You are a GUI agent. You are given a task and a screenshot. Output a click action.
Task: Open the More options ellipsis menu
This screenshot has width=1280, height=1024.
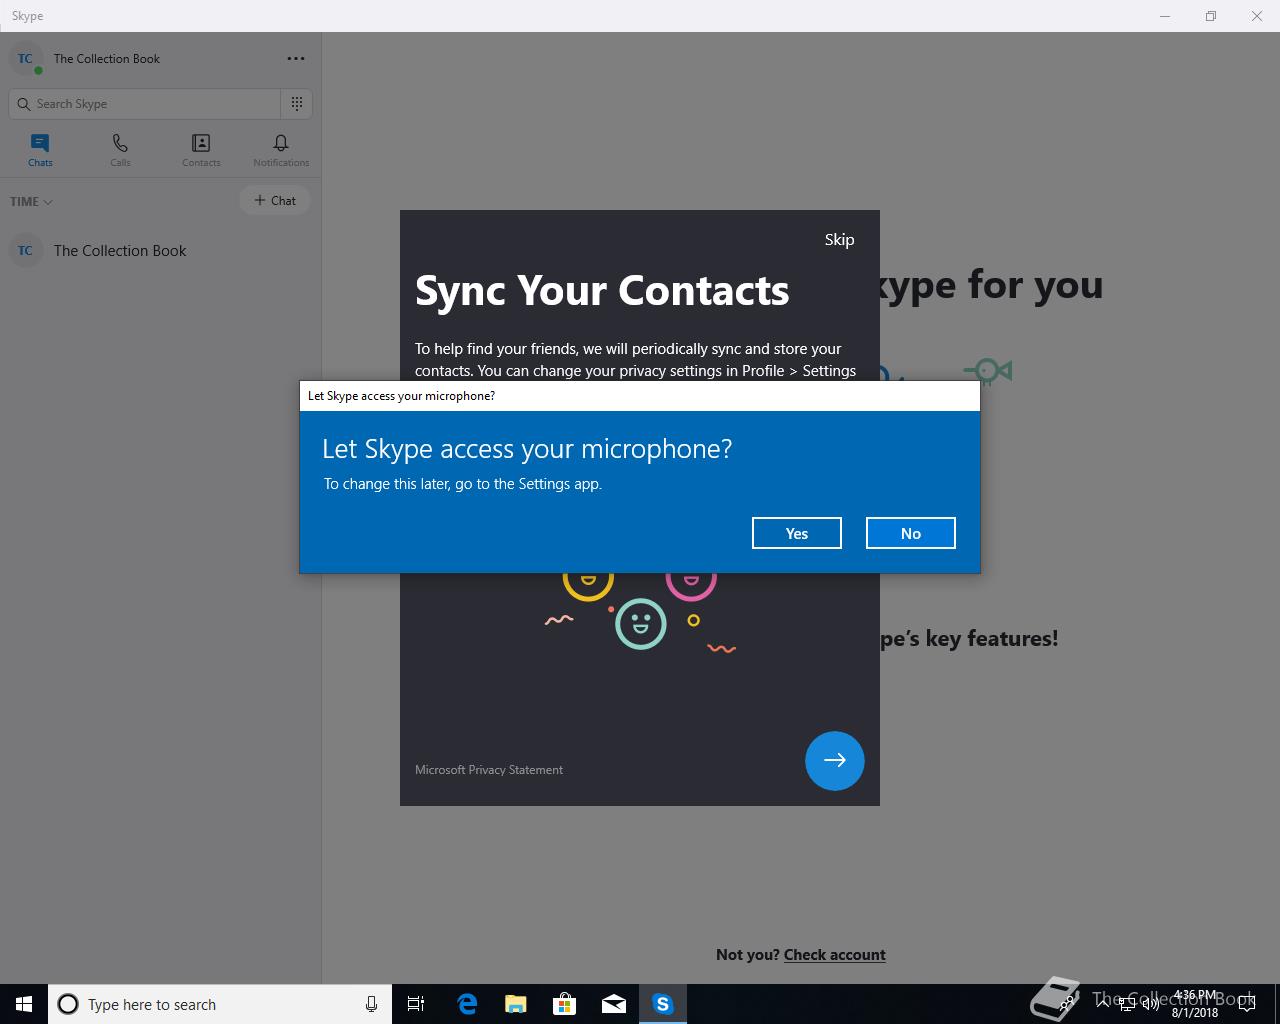pos(296,58)
